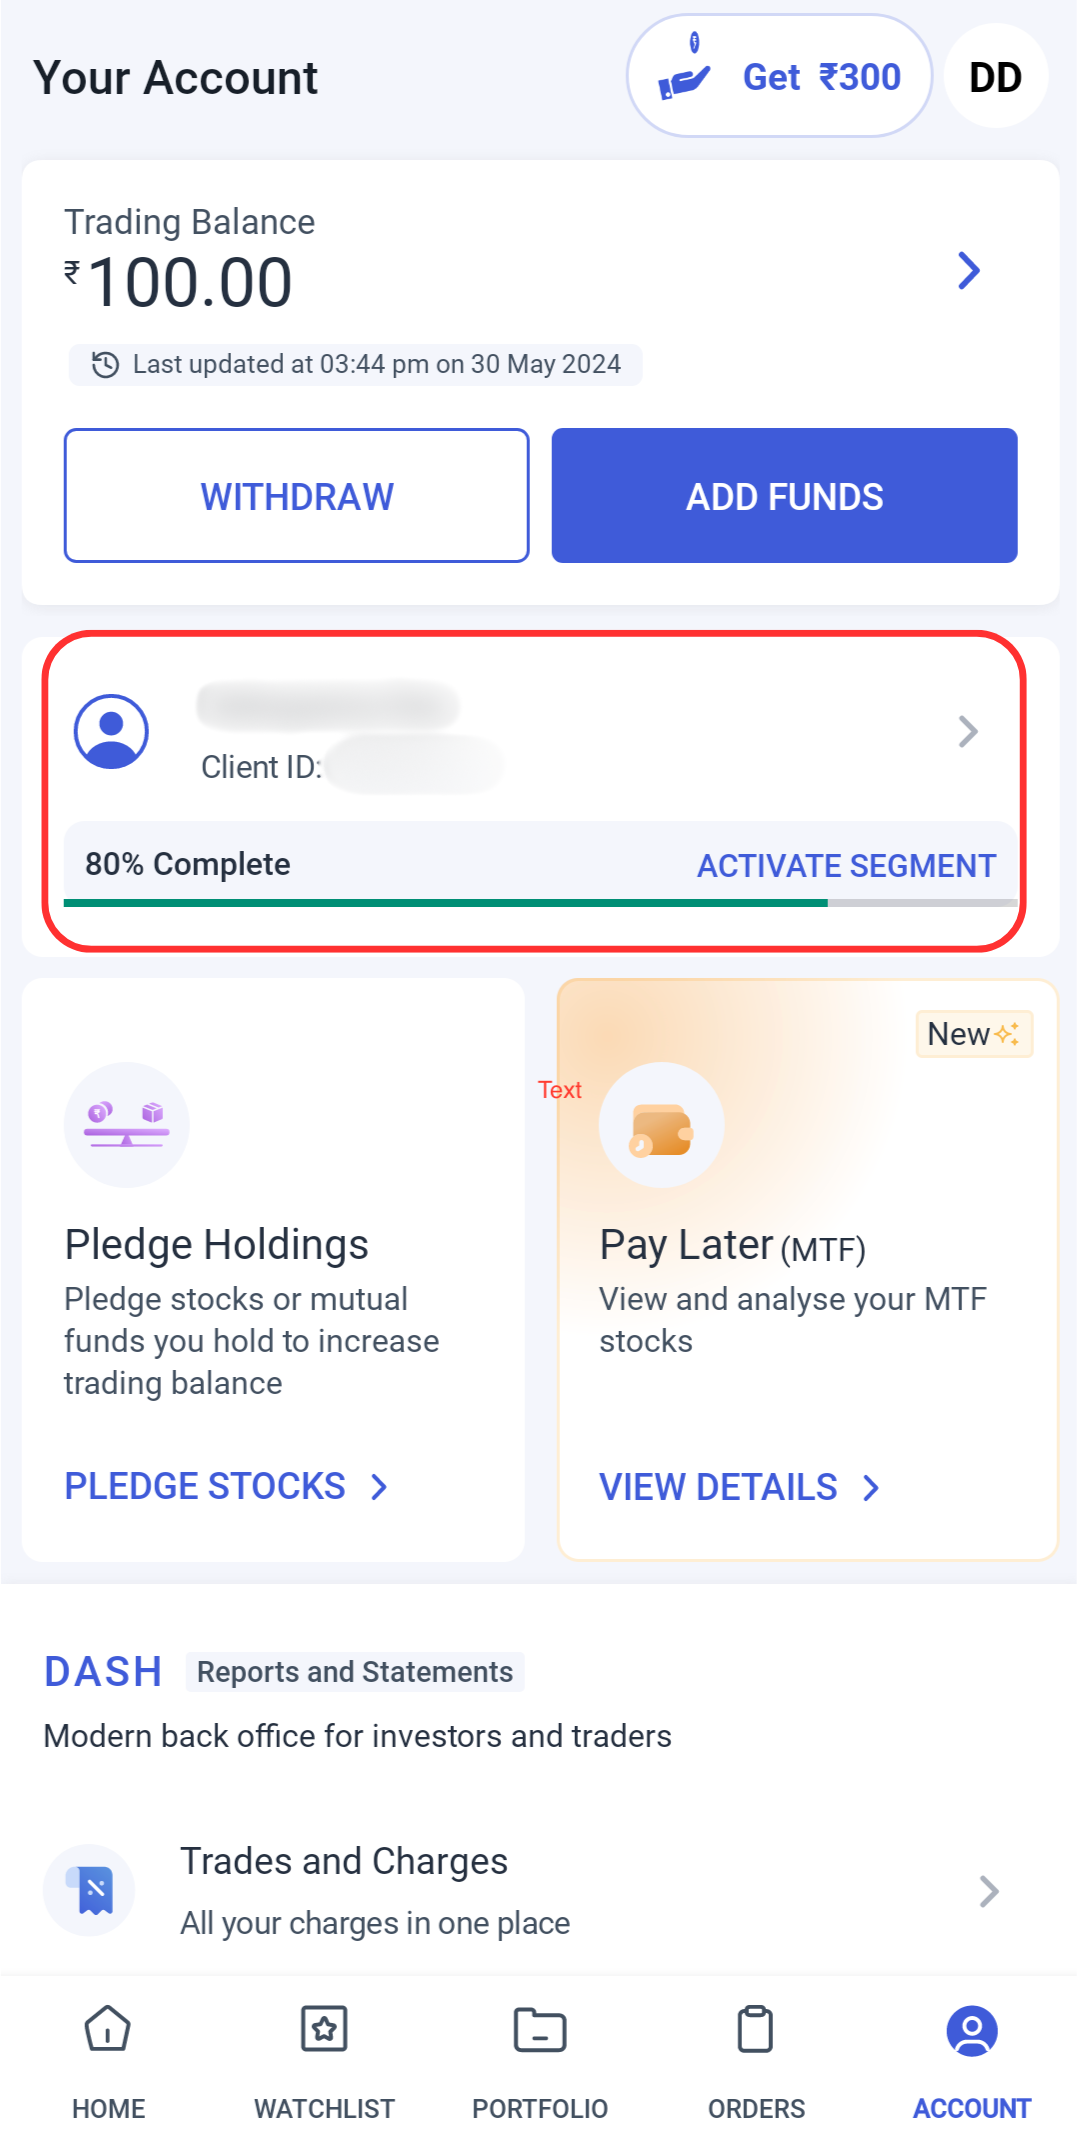Screen dimensions: 1077x2140
Task: Expand Trading Balance details via chevron
Action: tap(968, 270)
